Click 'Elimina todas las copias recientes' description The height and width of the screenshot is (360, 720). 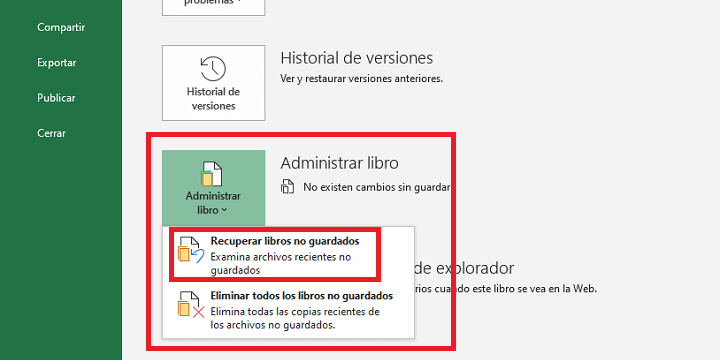tap(295, 318)
